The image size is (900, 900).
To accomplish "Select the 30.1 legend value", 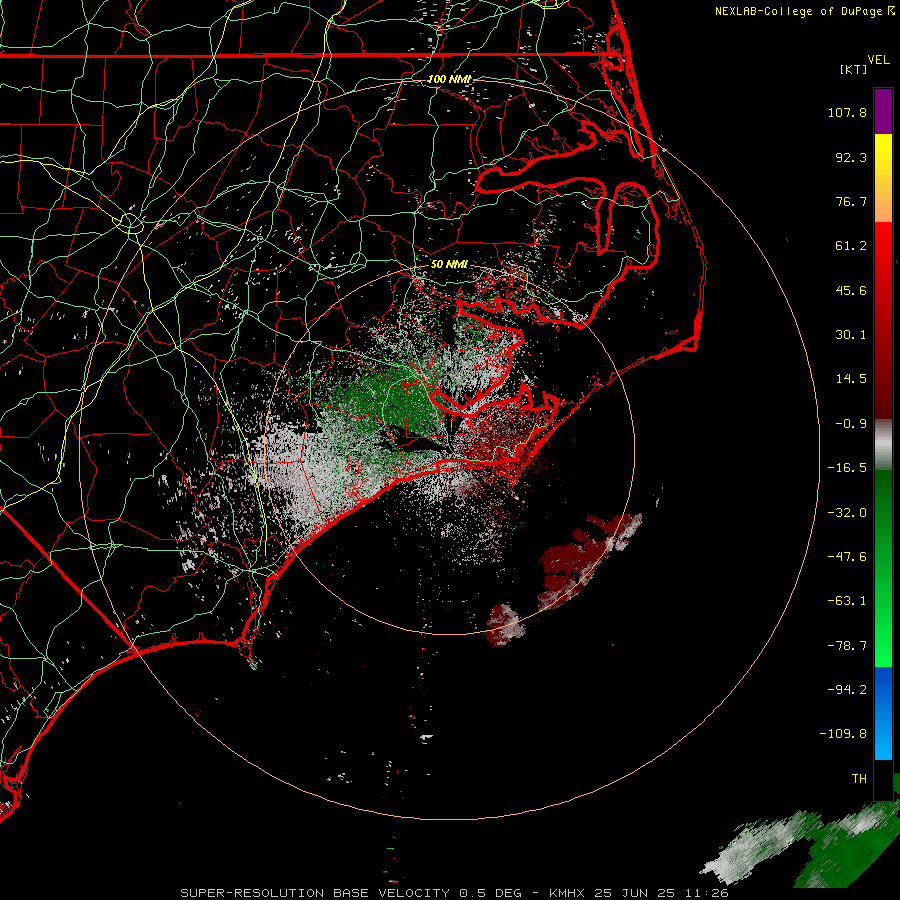I will click(851, 335).
